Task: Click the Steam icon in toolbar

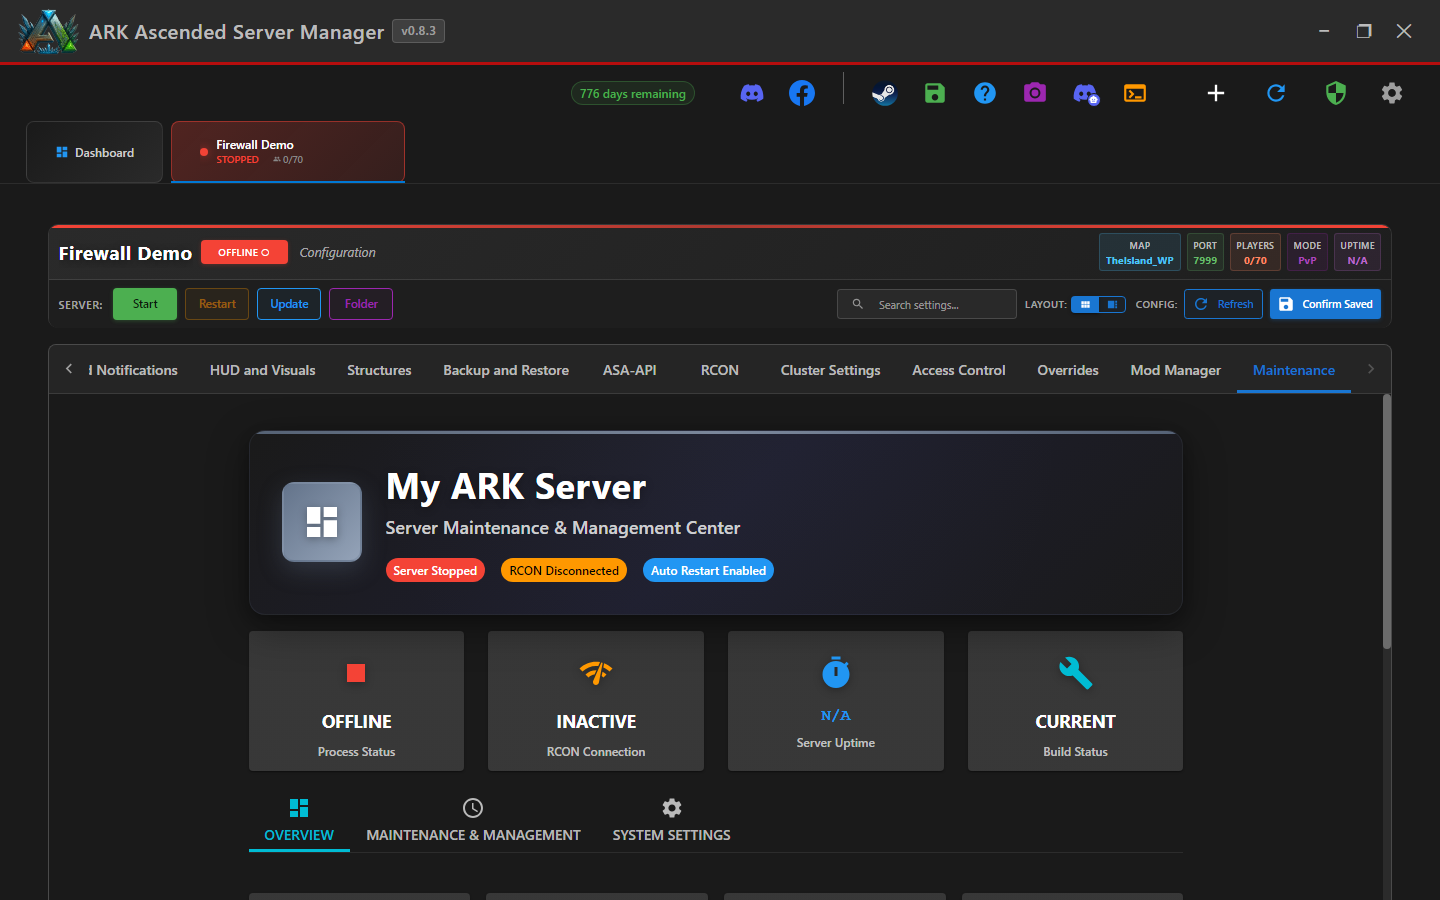Action: click(884, 93)
